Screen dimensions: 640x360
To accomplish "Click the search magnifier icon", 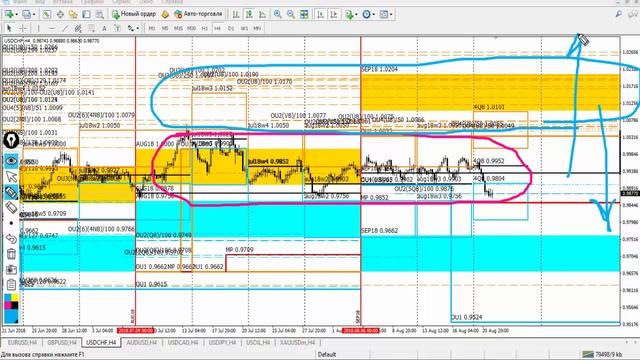I will pos(619,14).
